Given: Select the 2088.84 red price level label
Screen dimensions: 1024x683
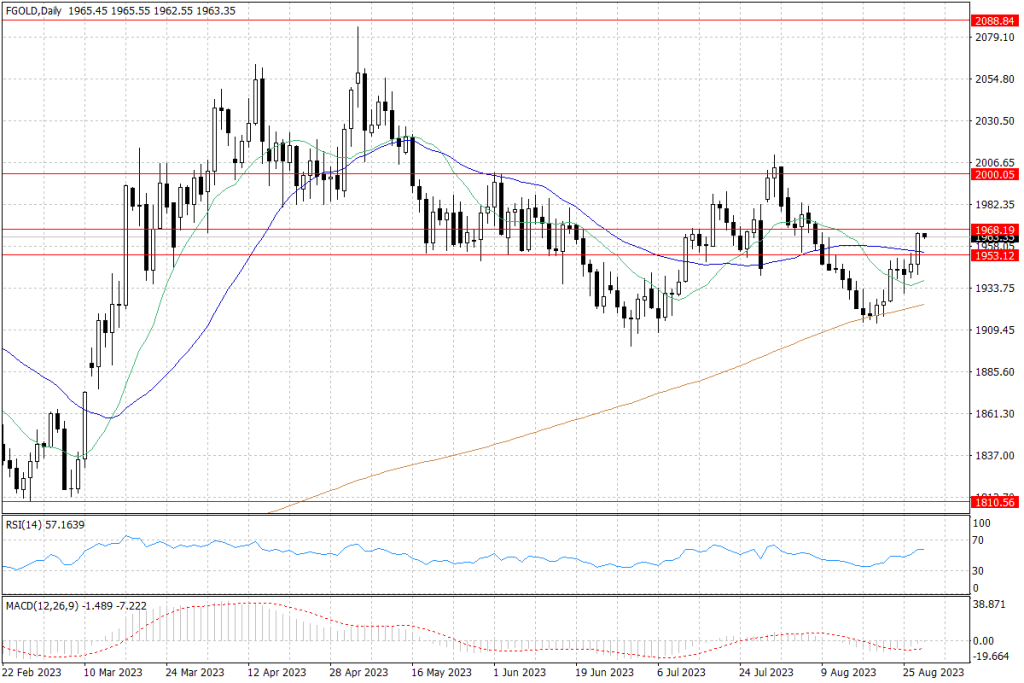Looking at the screenshot, I should coord(994,20).
